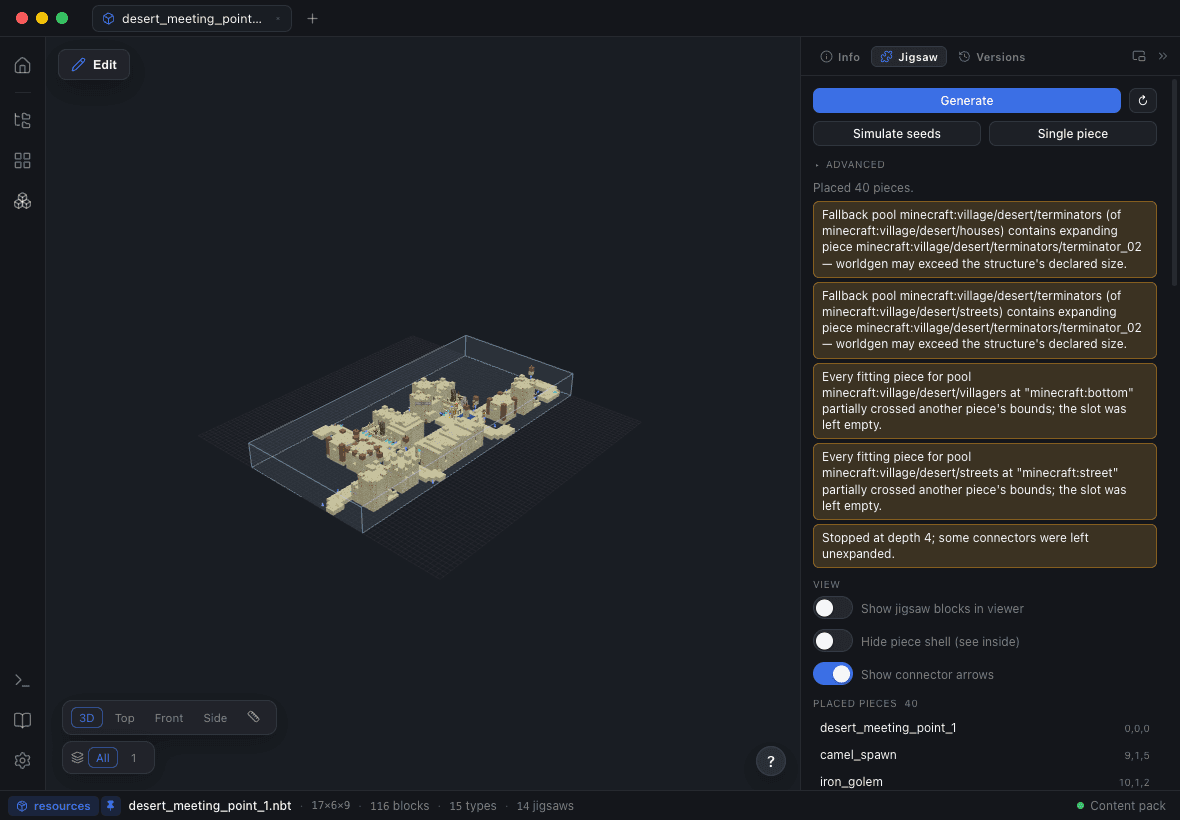Select the camel_spawn placed piece row
This screenshot has width=1180, height=820.
[x=984, y=755]
